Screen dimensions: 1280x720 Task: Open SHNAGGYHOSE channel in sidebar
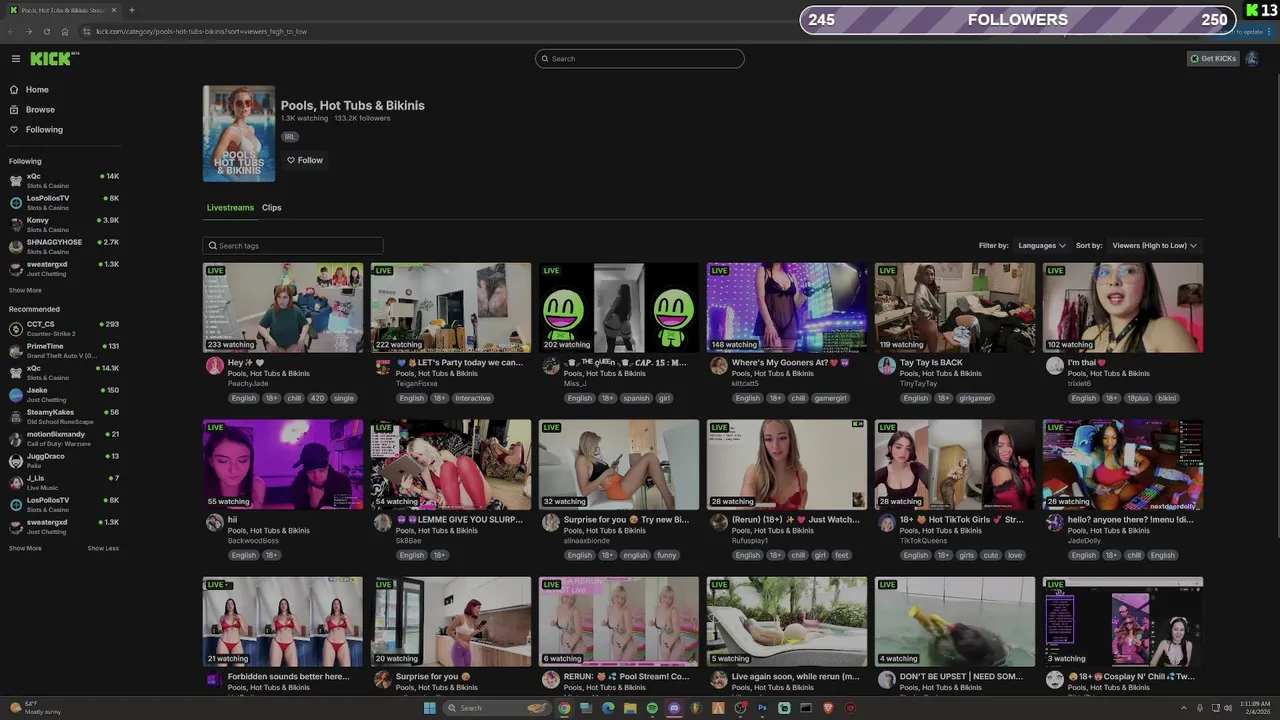[64, 247]
